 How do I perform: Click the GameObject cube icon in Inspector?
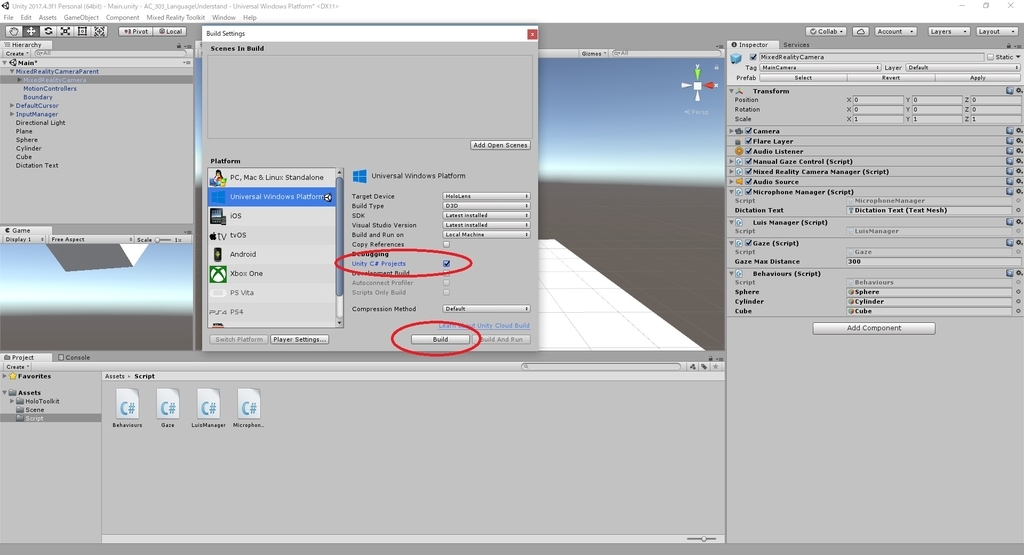click(737, 58)
